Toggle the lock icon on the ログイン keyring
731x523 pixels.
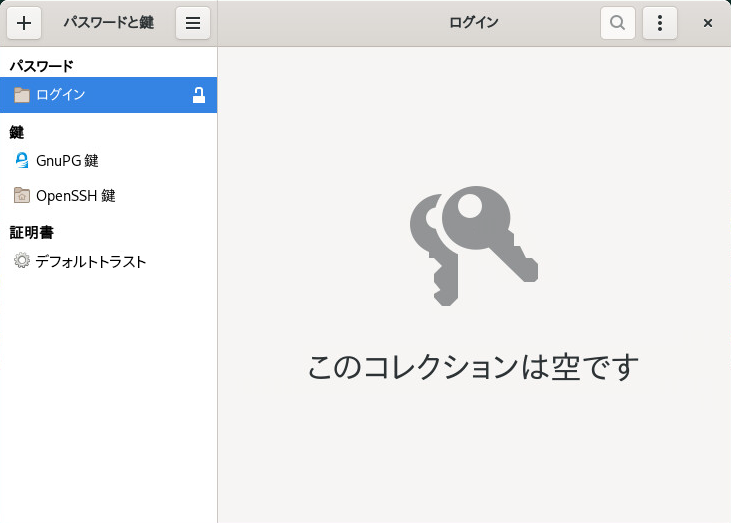click(199, 95)
